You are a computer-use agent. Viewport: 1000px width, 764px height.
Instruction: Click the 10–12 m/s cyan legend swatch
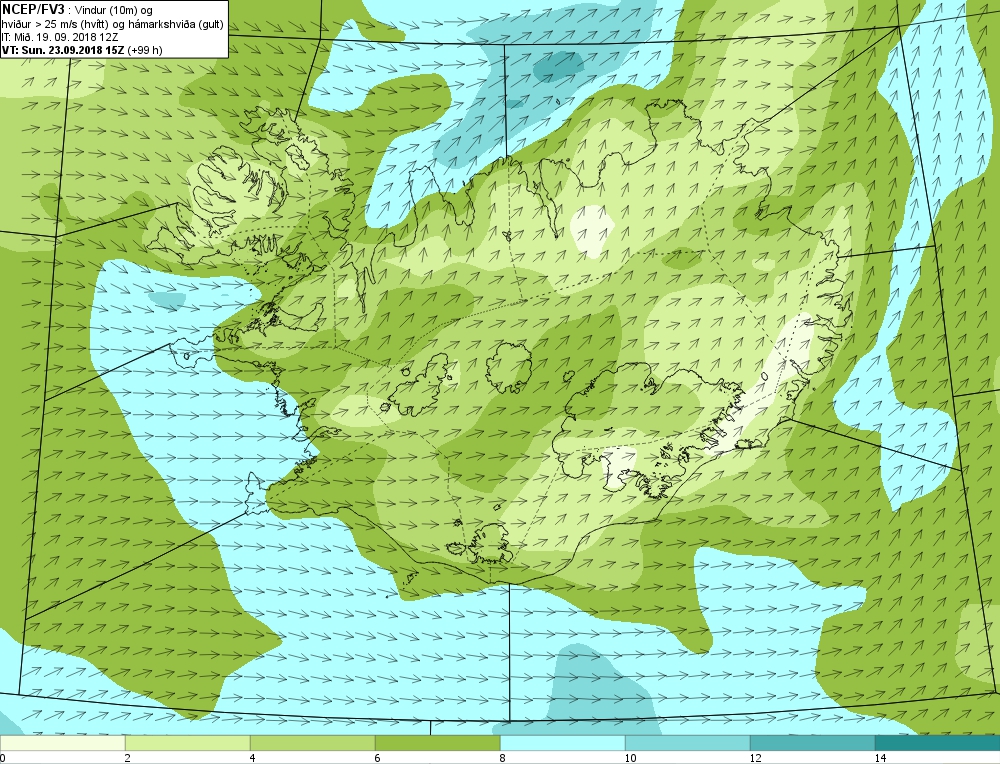(x=688, y=744)
